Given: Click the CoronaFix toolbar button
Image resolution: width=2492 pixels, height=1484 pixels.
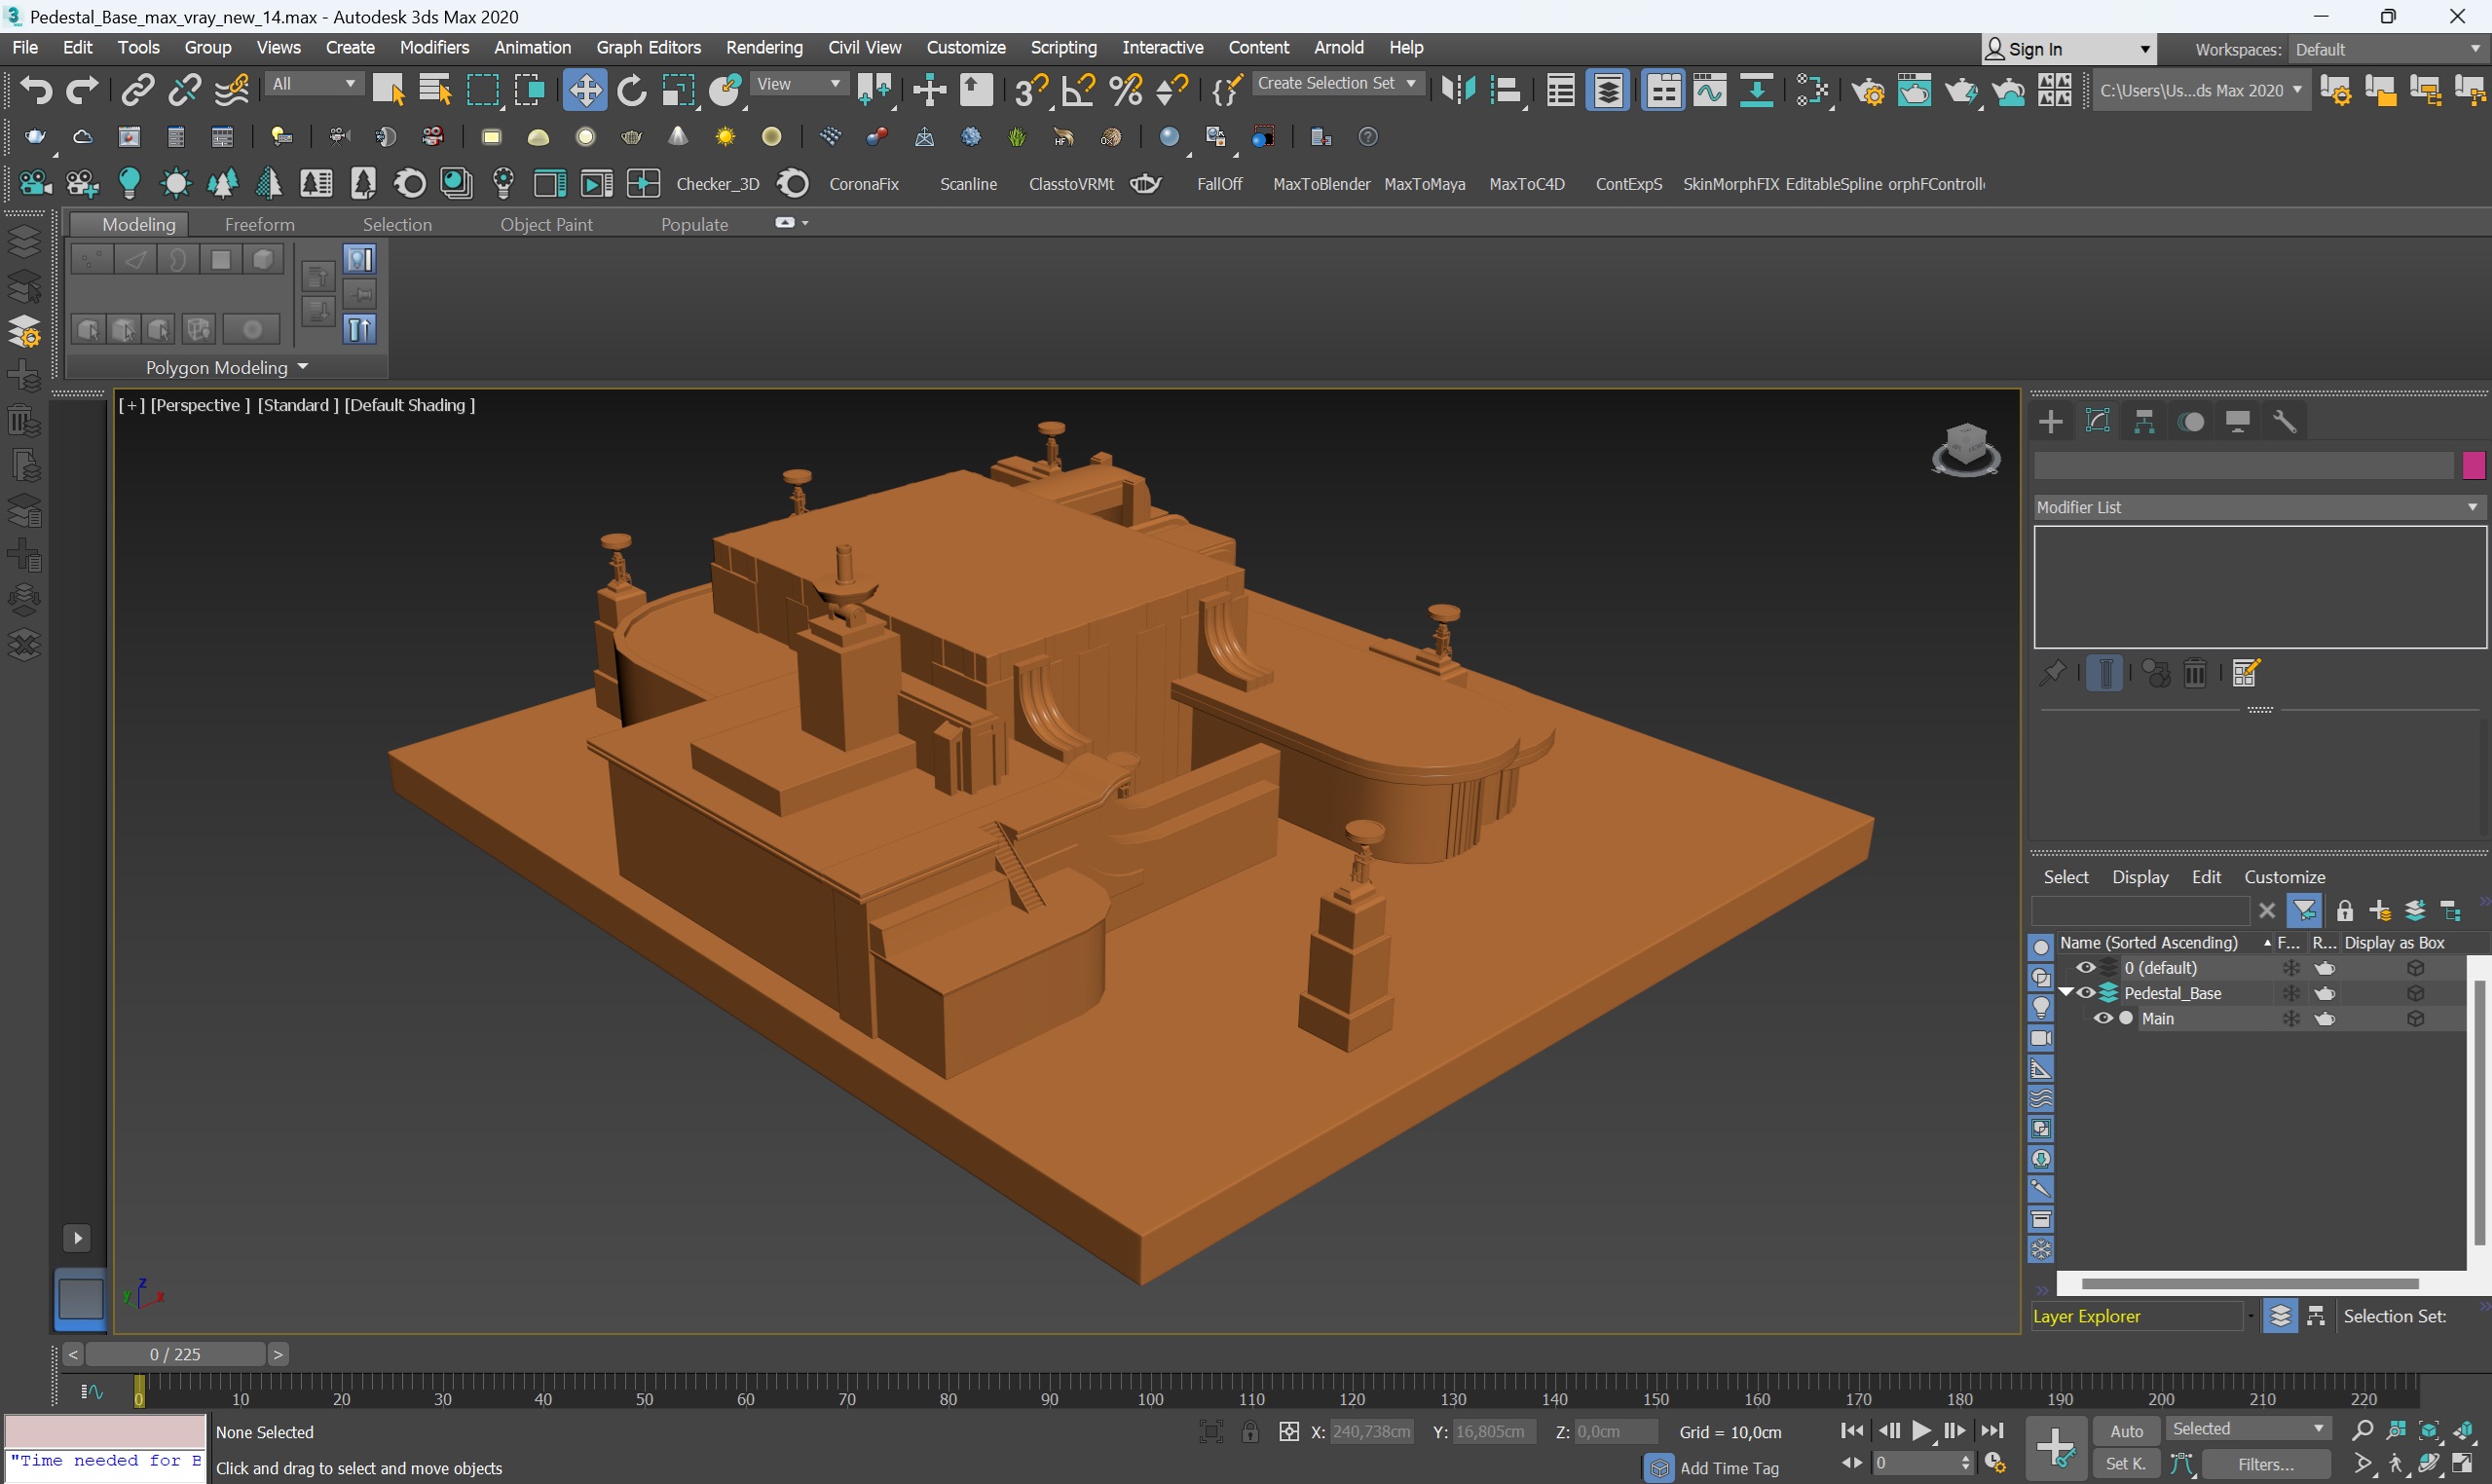Looking at the screenshot, I should 864,184.
